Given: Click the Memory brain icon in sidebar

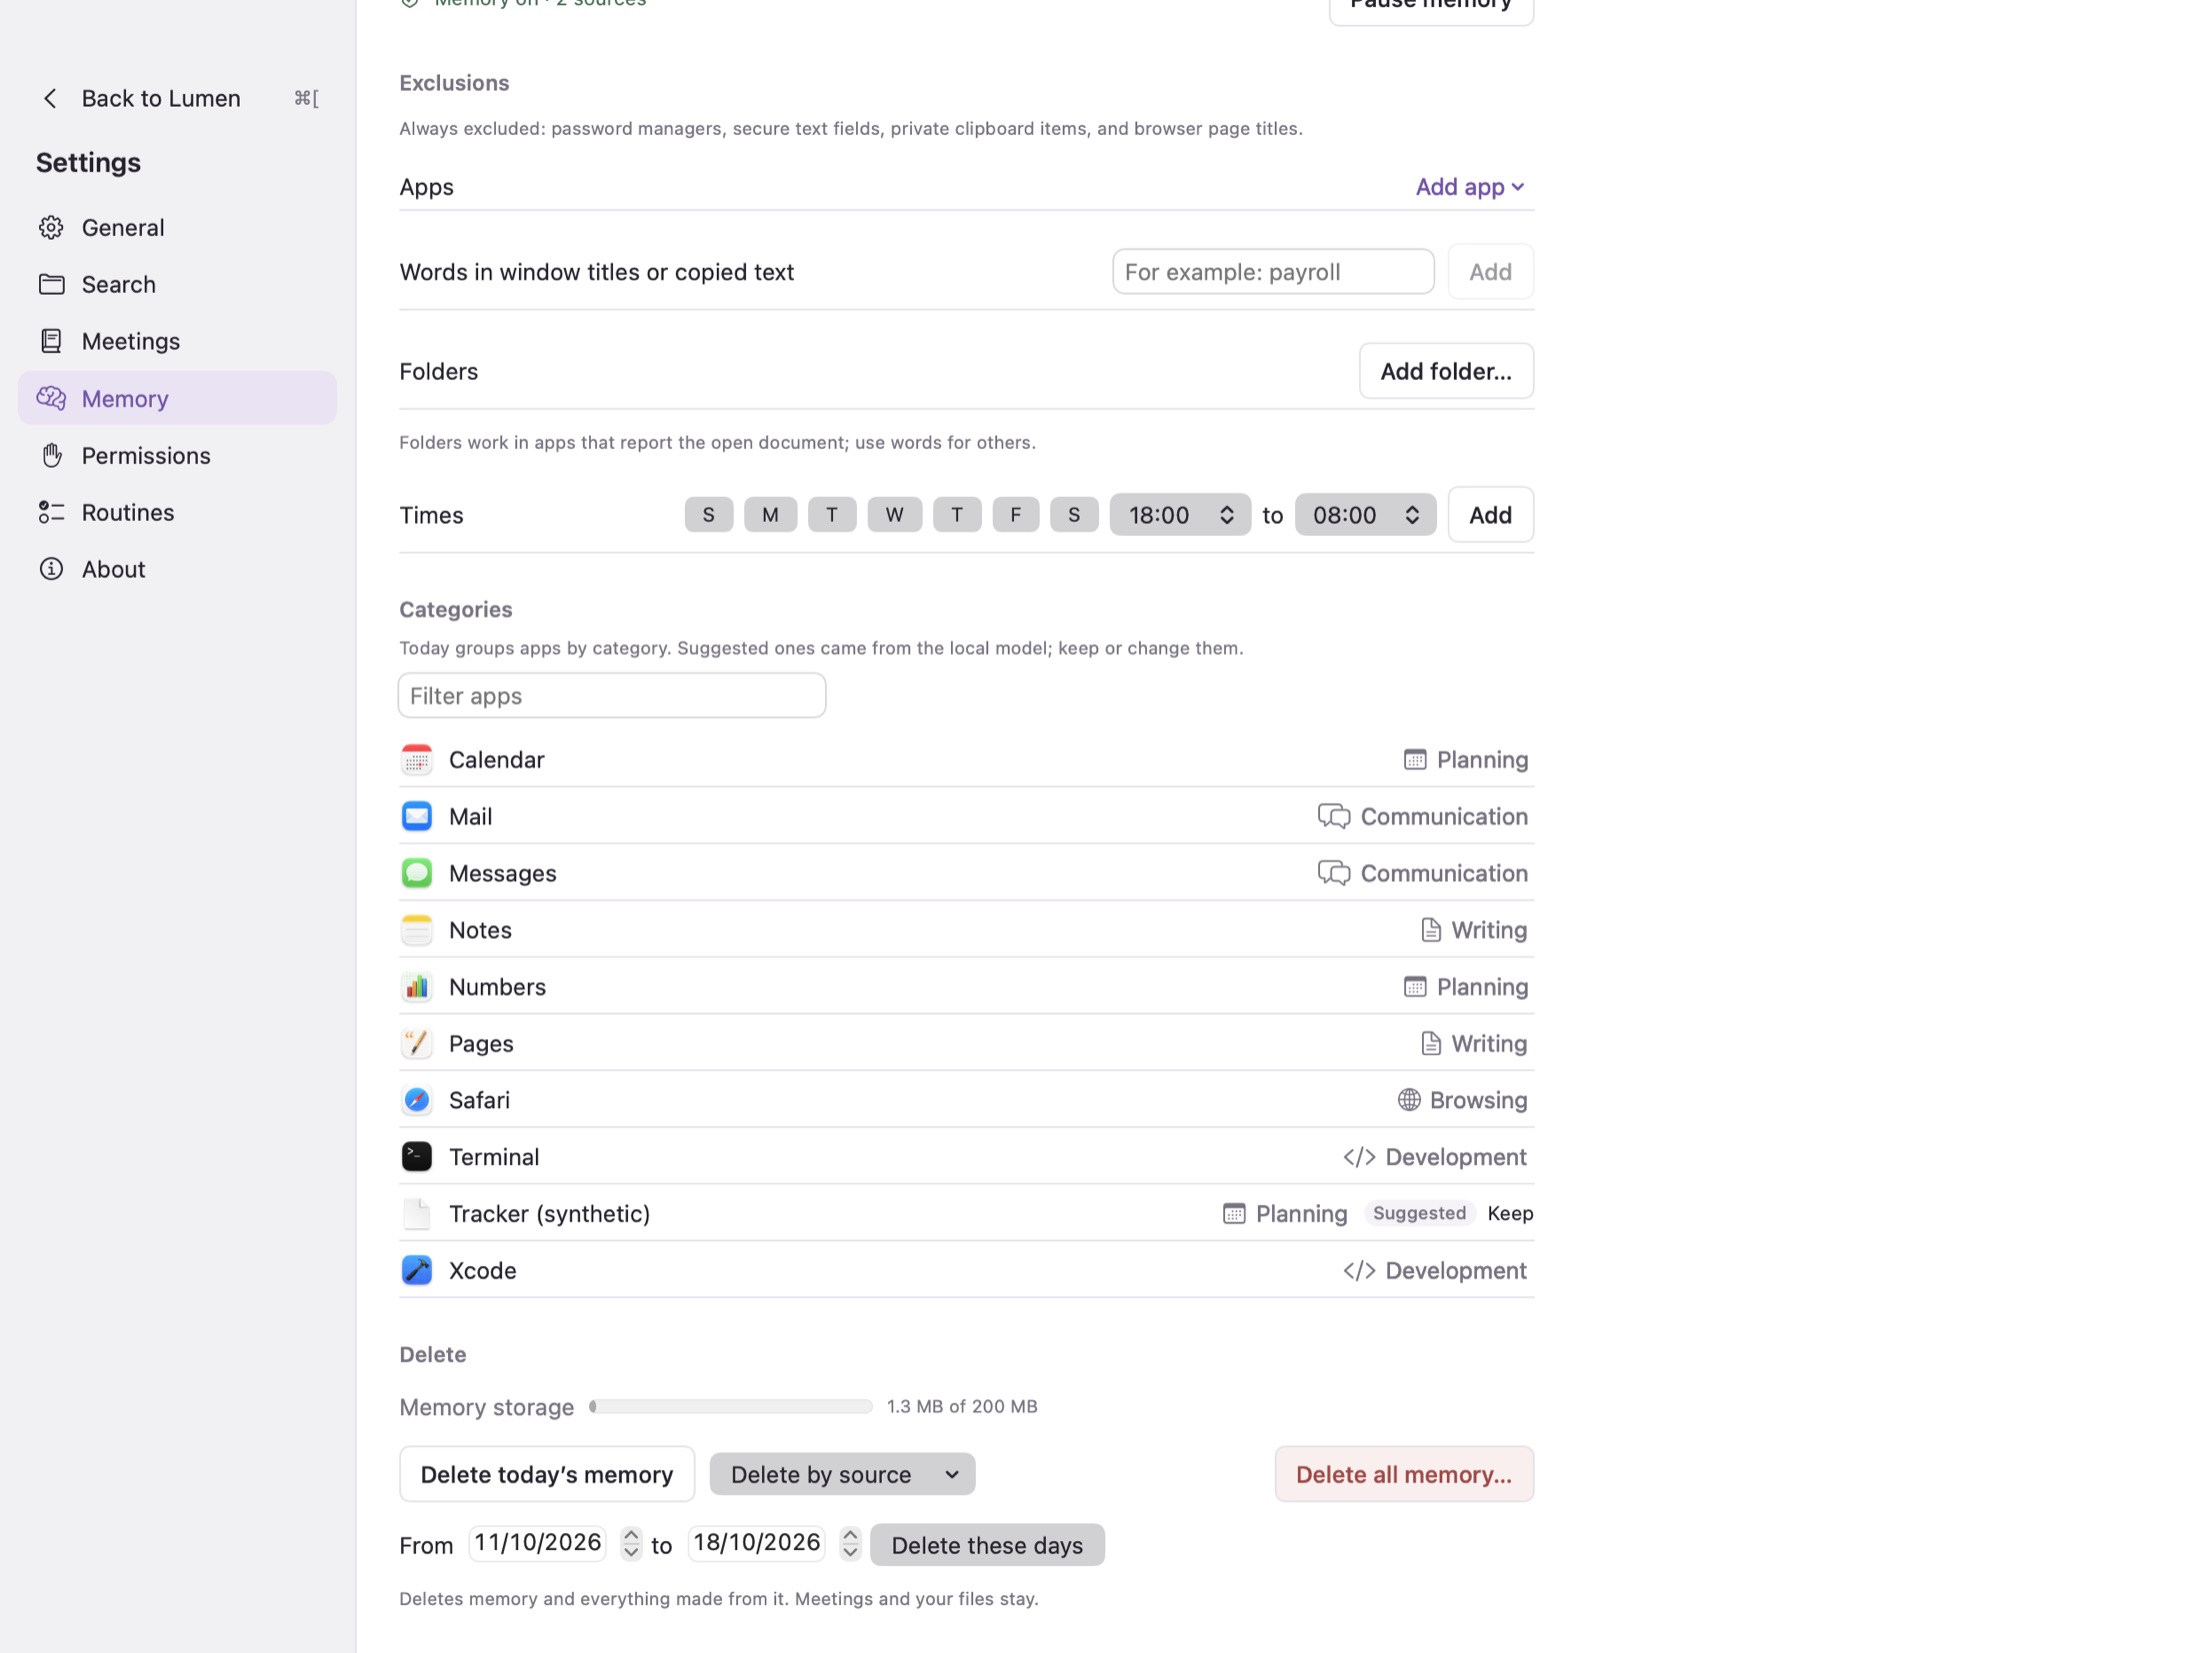Looking at the screenshot, I should (x=51, y=399).
